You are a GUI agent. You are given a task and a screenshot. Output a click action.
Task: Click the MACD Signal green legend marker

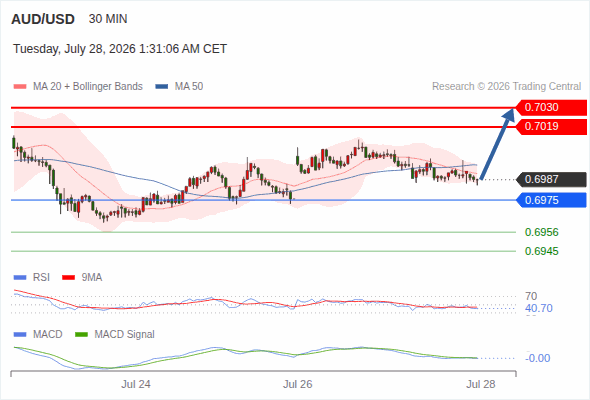coord(81,335)
